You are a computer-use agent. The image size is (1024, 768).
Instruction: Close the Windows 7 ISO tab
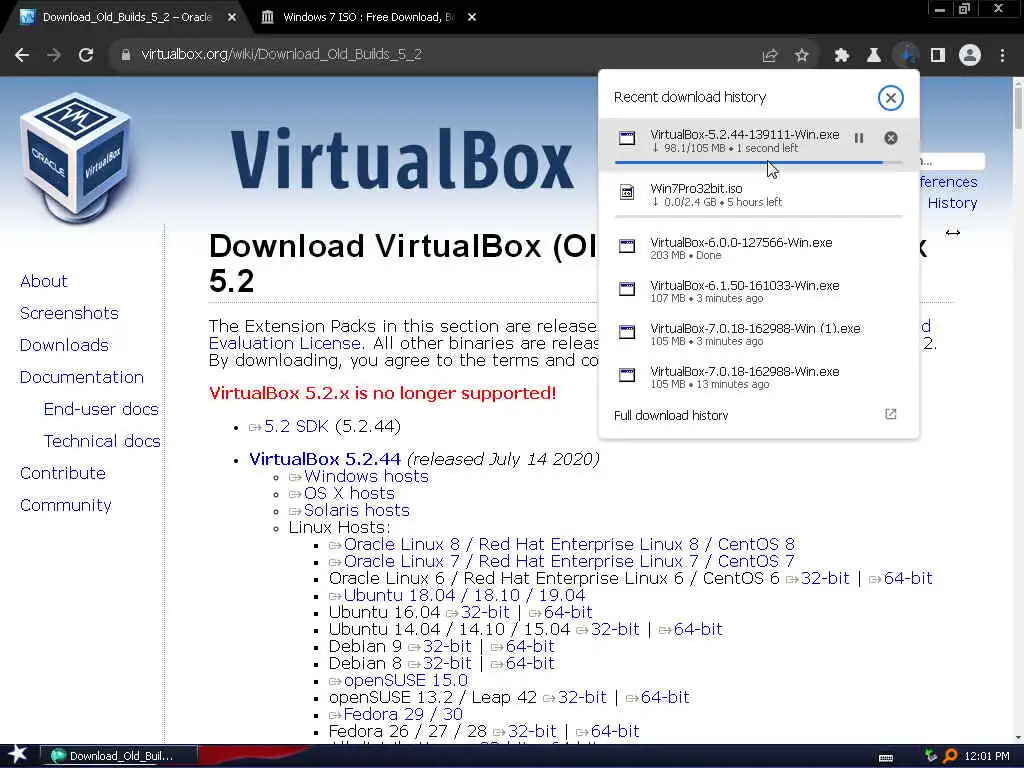pos(472,17)
